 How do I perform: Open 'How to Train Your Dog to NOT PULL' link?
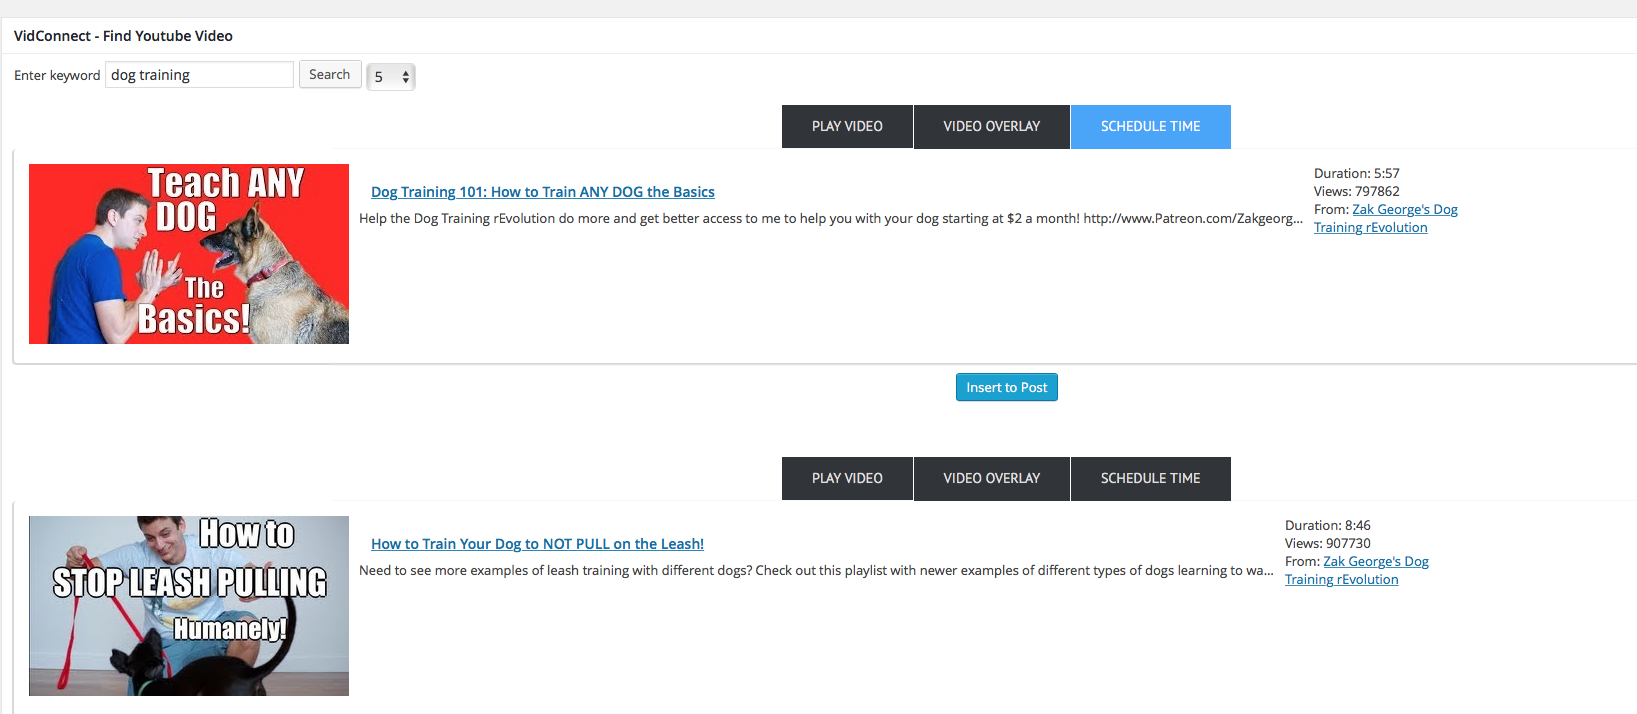tap(537, 544)
